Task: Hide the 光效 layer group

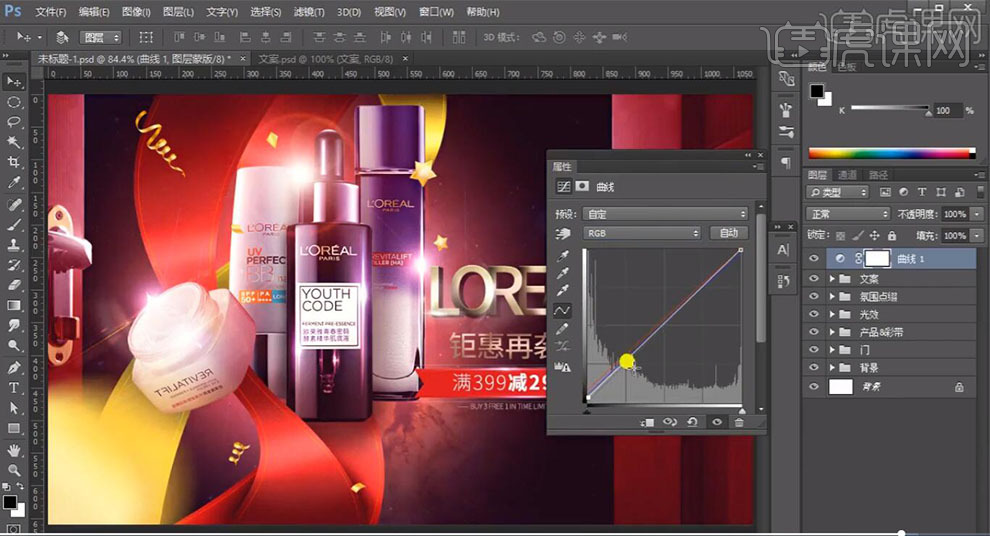Action: tap(814, 314)
